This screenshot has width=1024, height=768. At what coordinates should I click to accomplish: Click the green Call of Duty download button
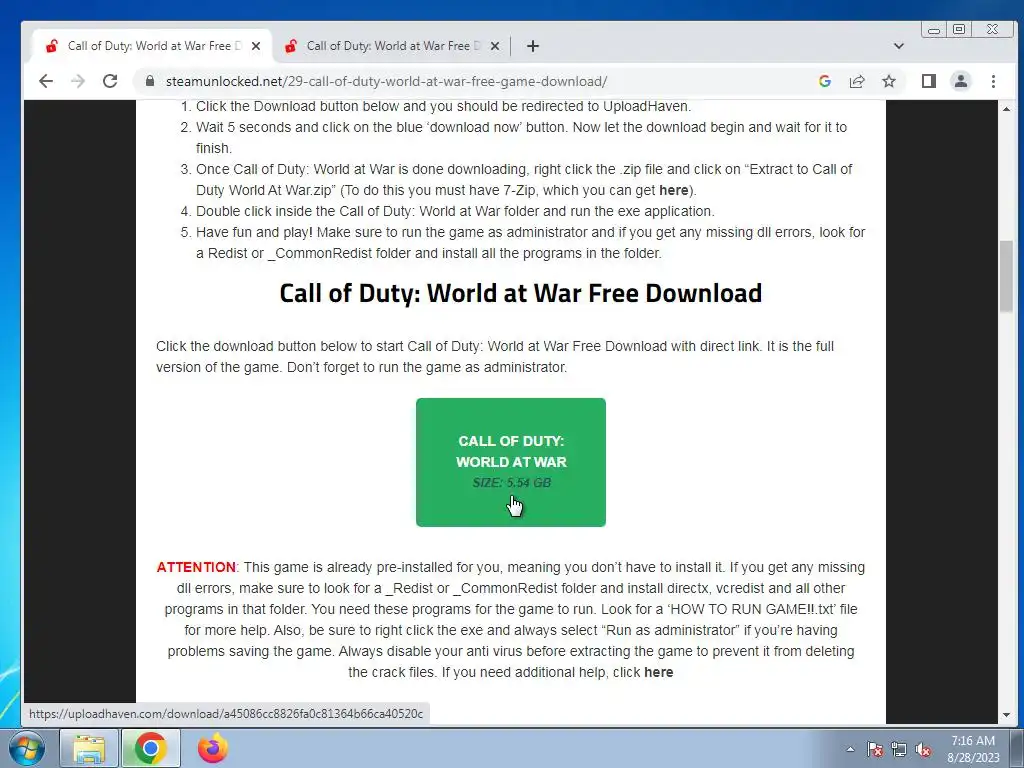511,462
